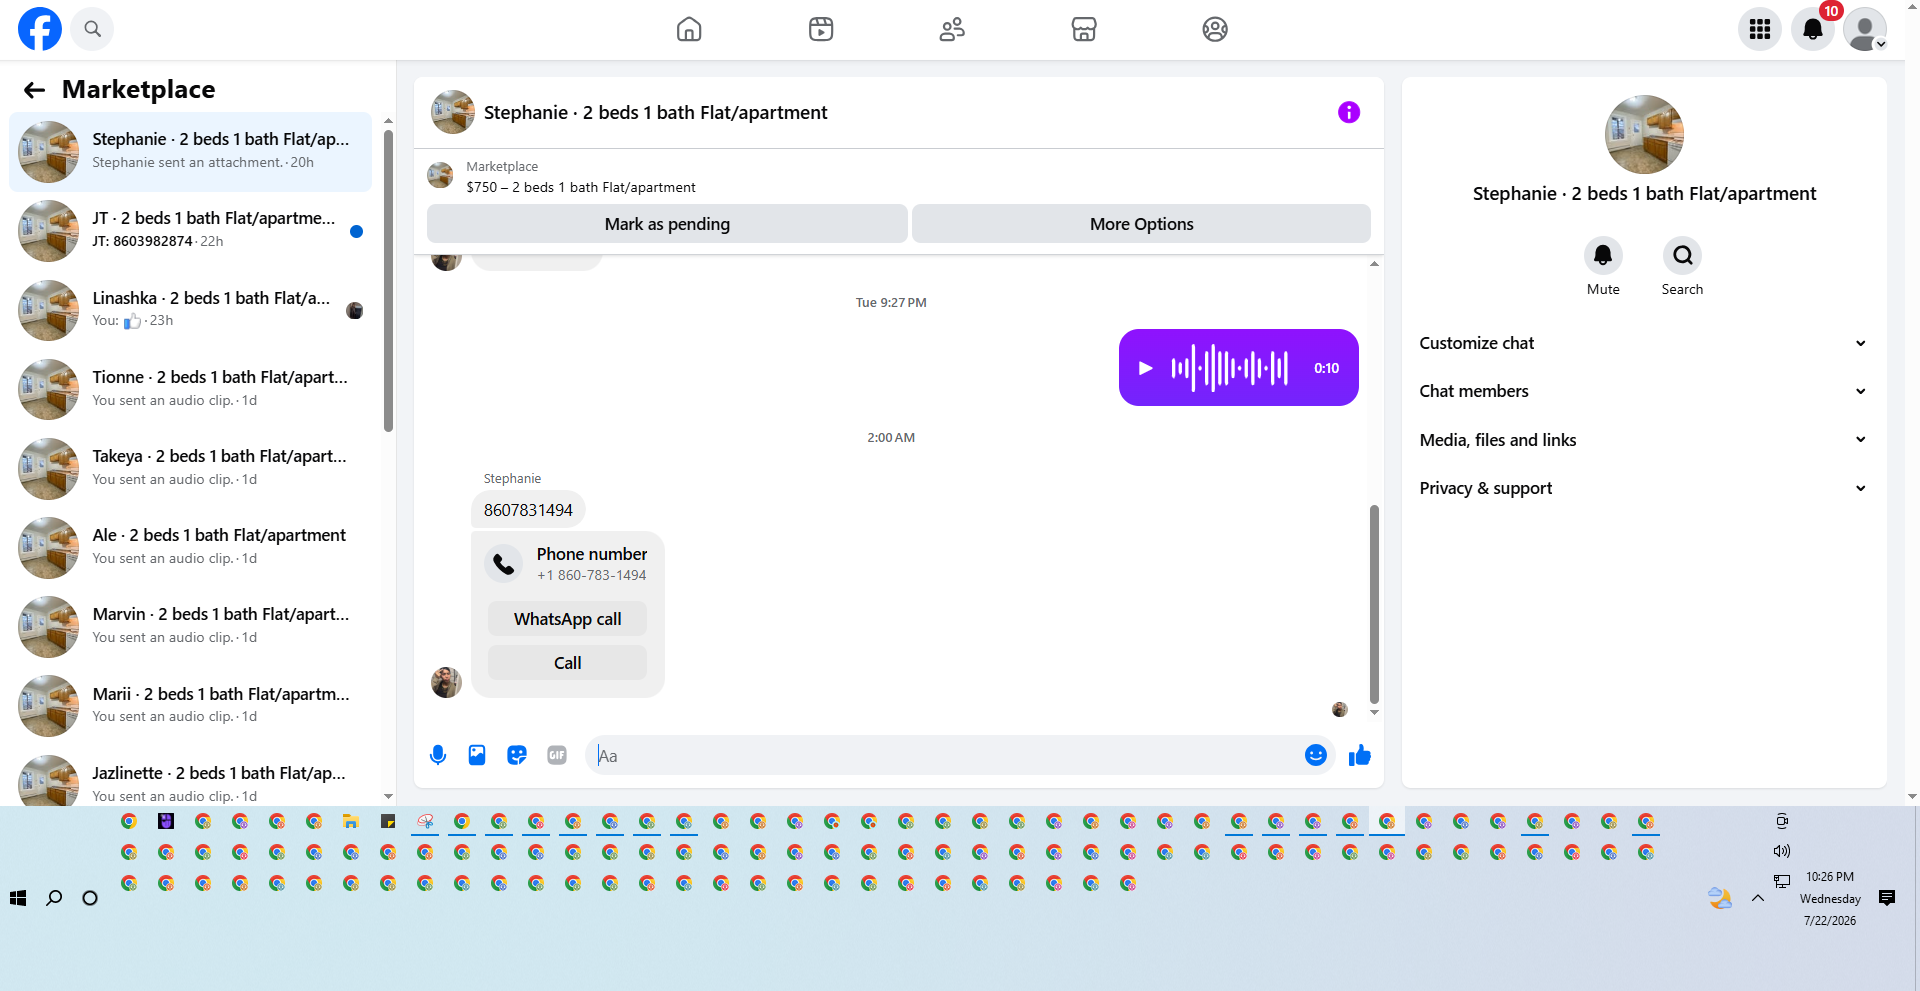The width and height of the screenshot is (1920, 991).
Task: Open the Friends tab
Action: tap(952, 29)
